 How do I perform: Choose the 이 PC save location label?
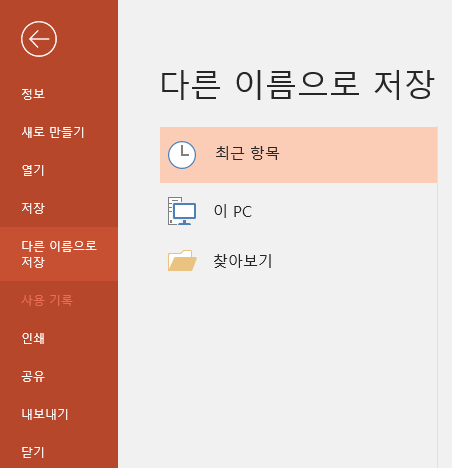pyautogui.click(x=233, y=211)
